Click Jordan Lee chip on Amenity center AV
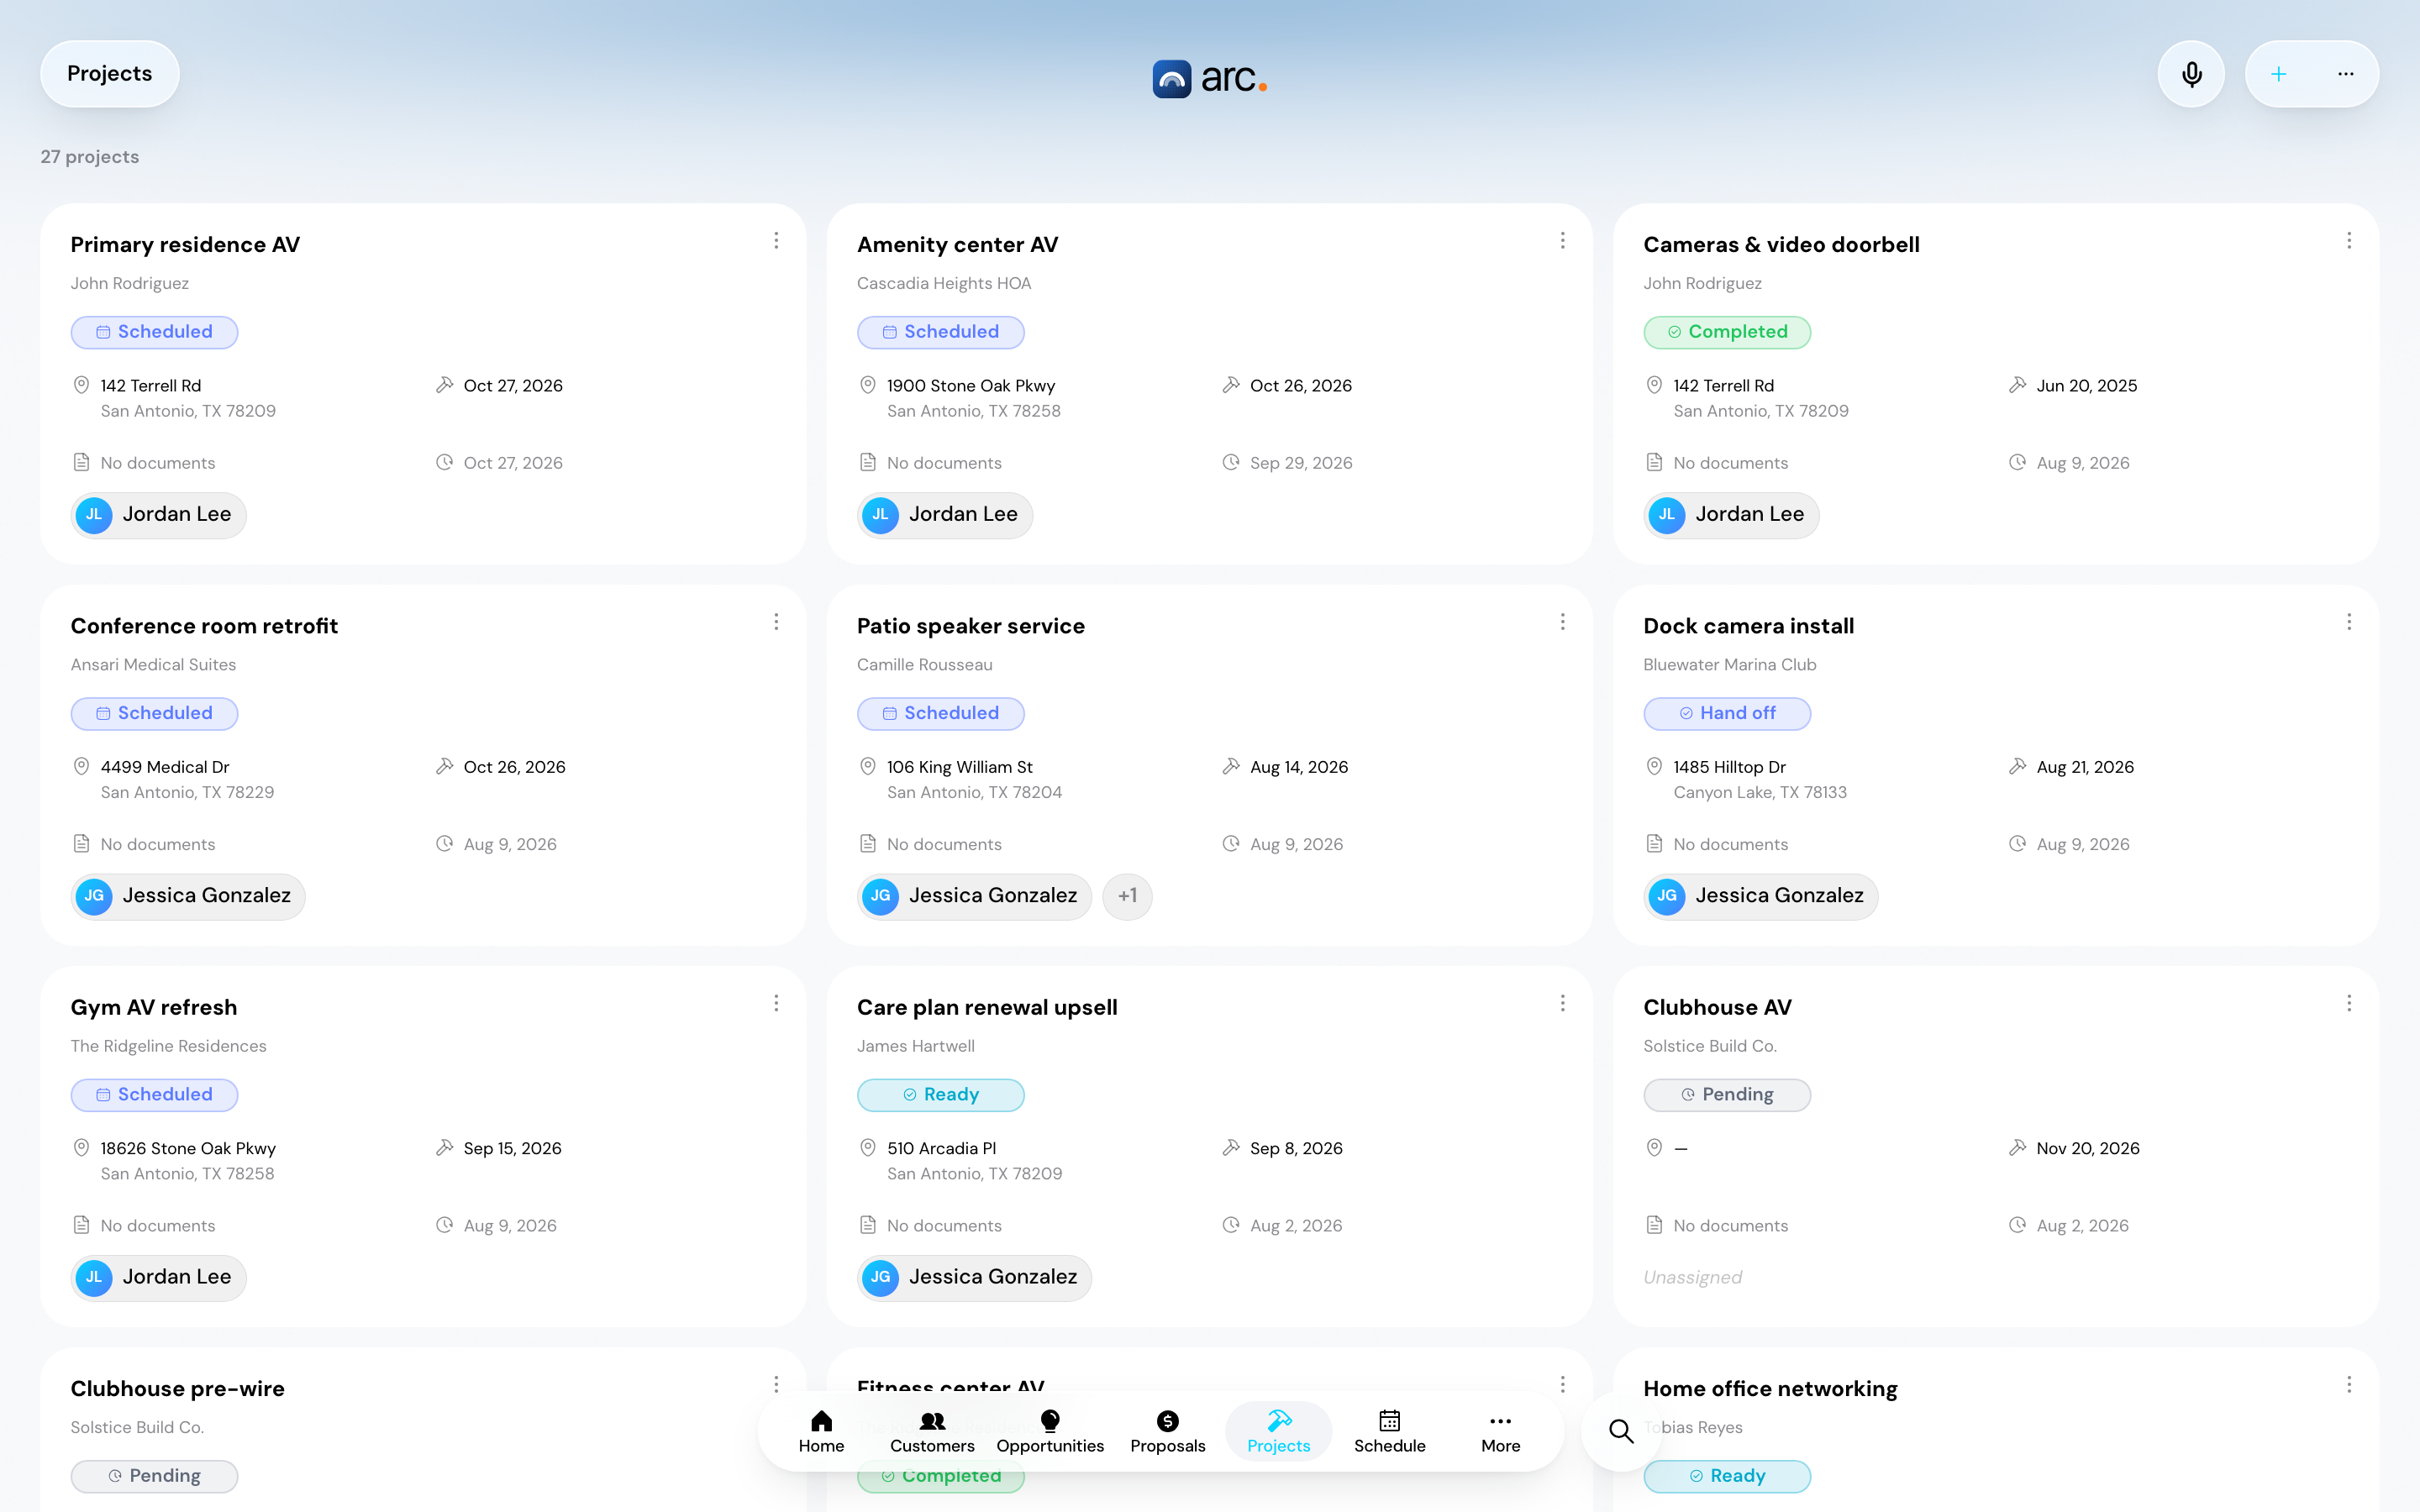 (x=945, y=515)
